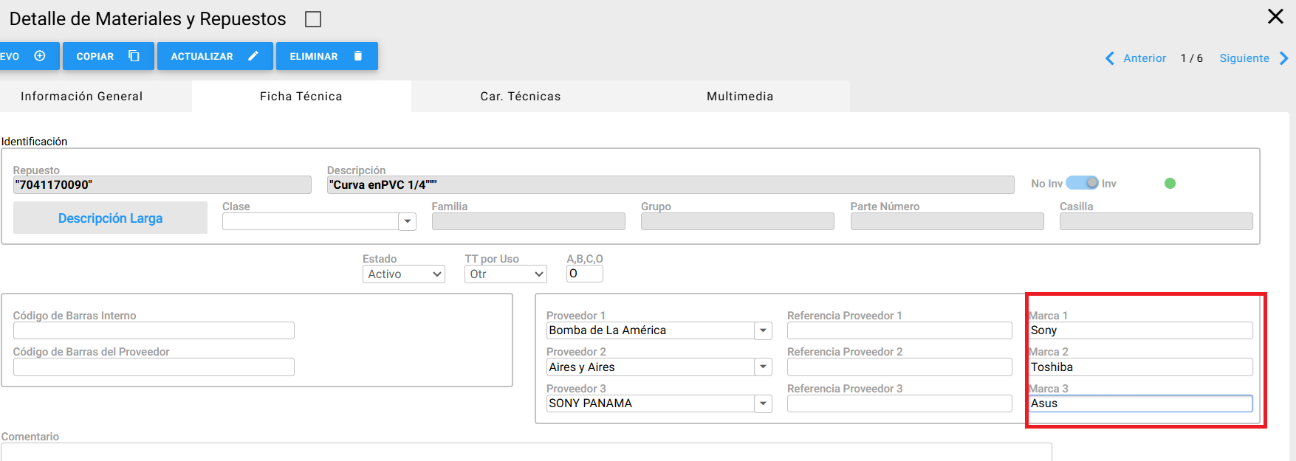Image resolution: width=1296 pixels, height=461 pixels.
Task: Check the box next to the title
Action: [313, 20]
